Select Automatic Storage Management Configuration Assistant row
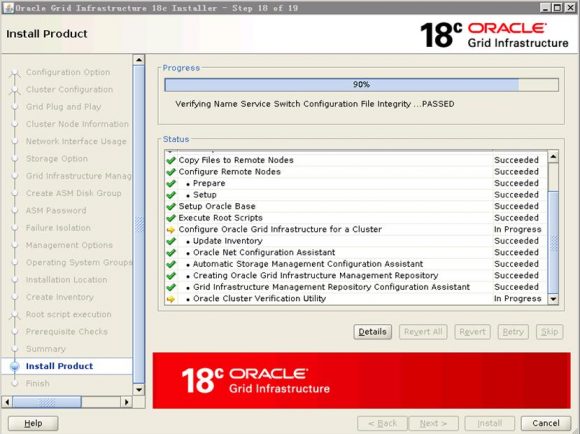 [x=356, y=264]
